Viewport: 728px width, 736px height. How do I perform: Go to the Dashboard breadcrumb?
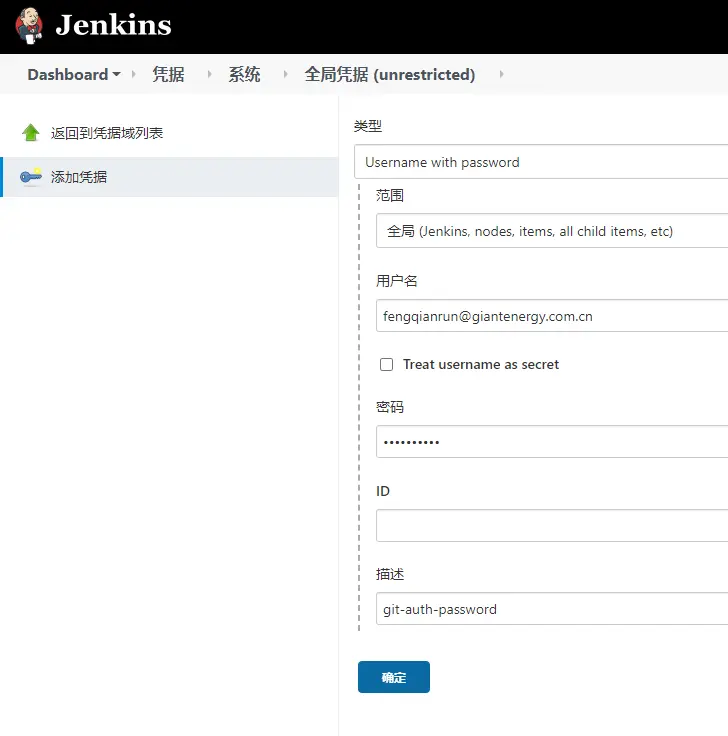coord(67,75)
